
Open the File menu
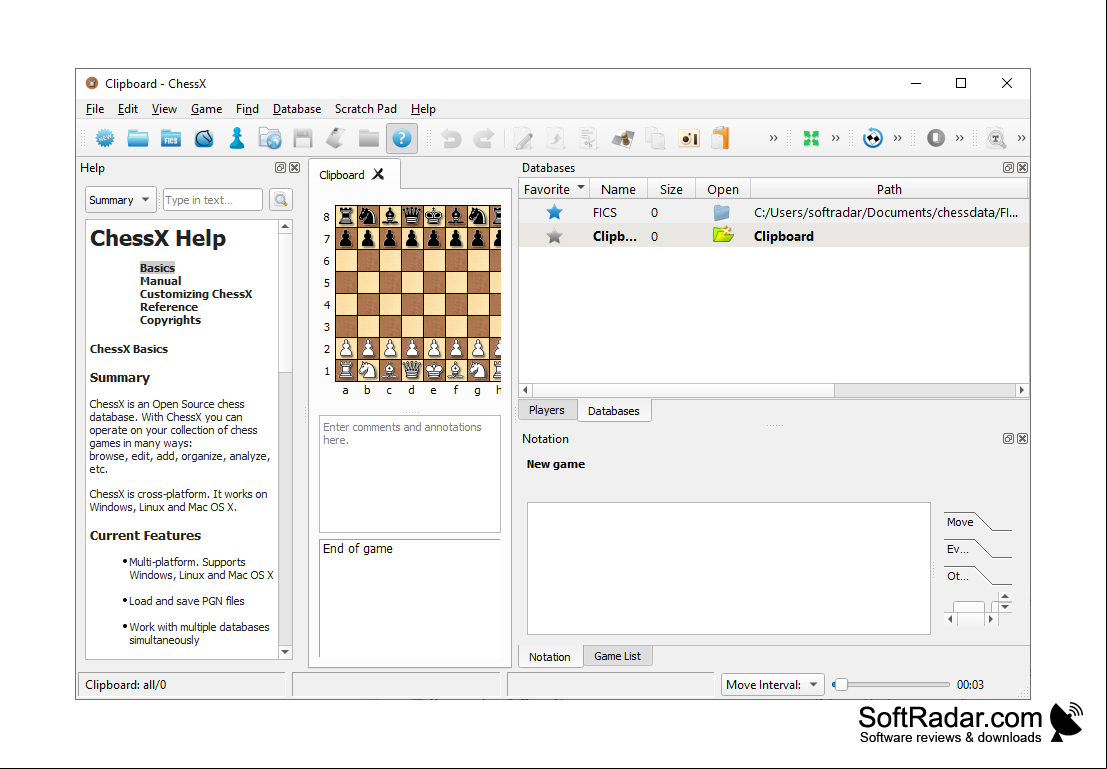click(95, 109)
